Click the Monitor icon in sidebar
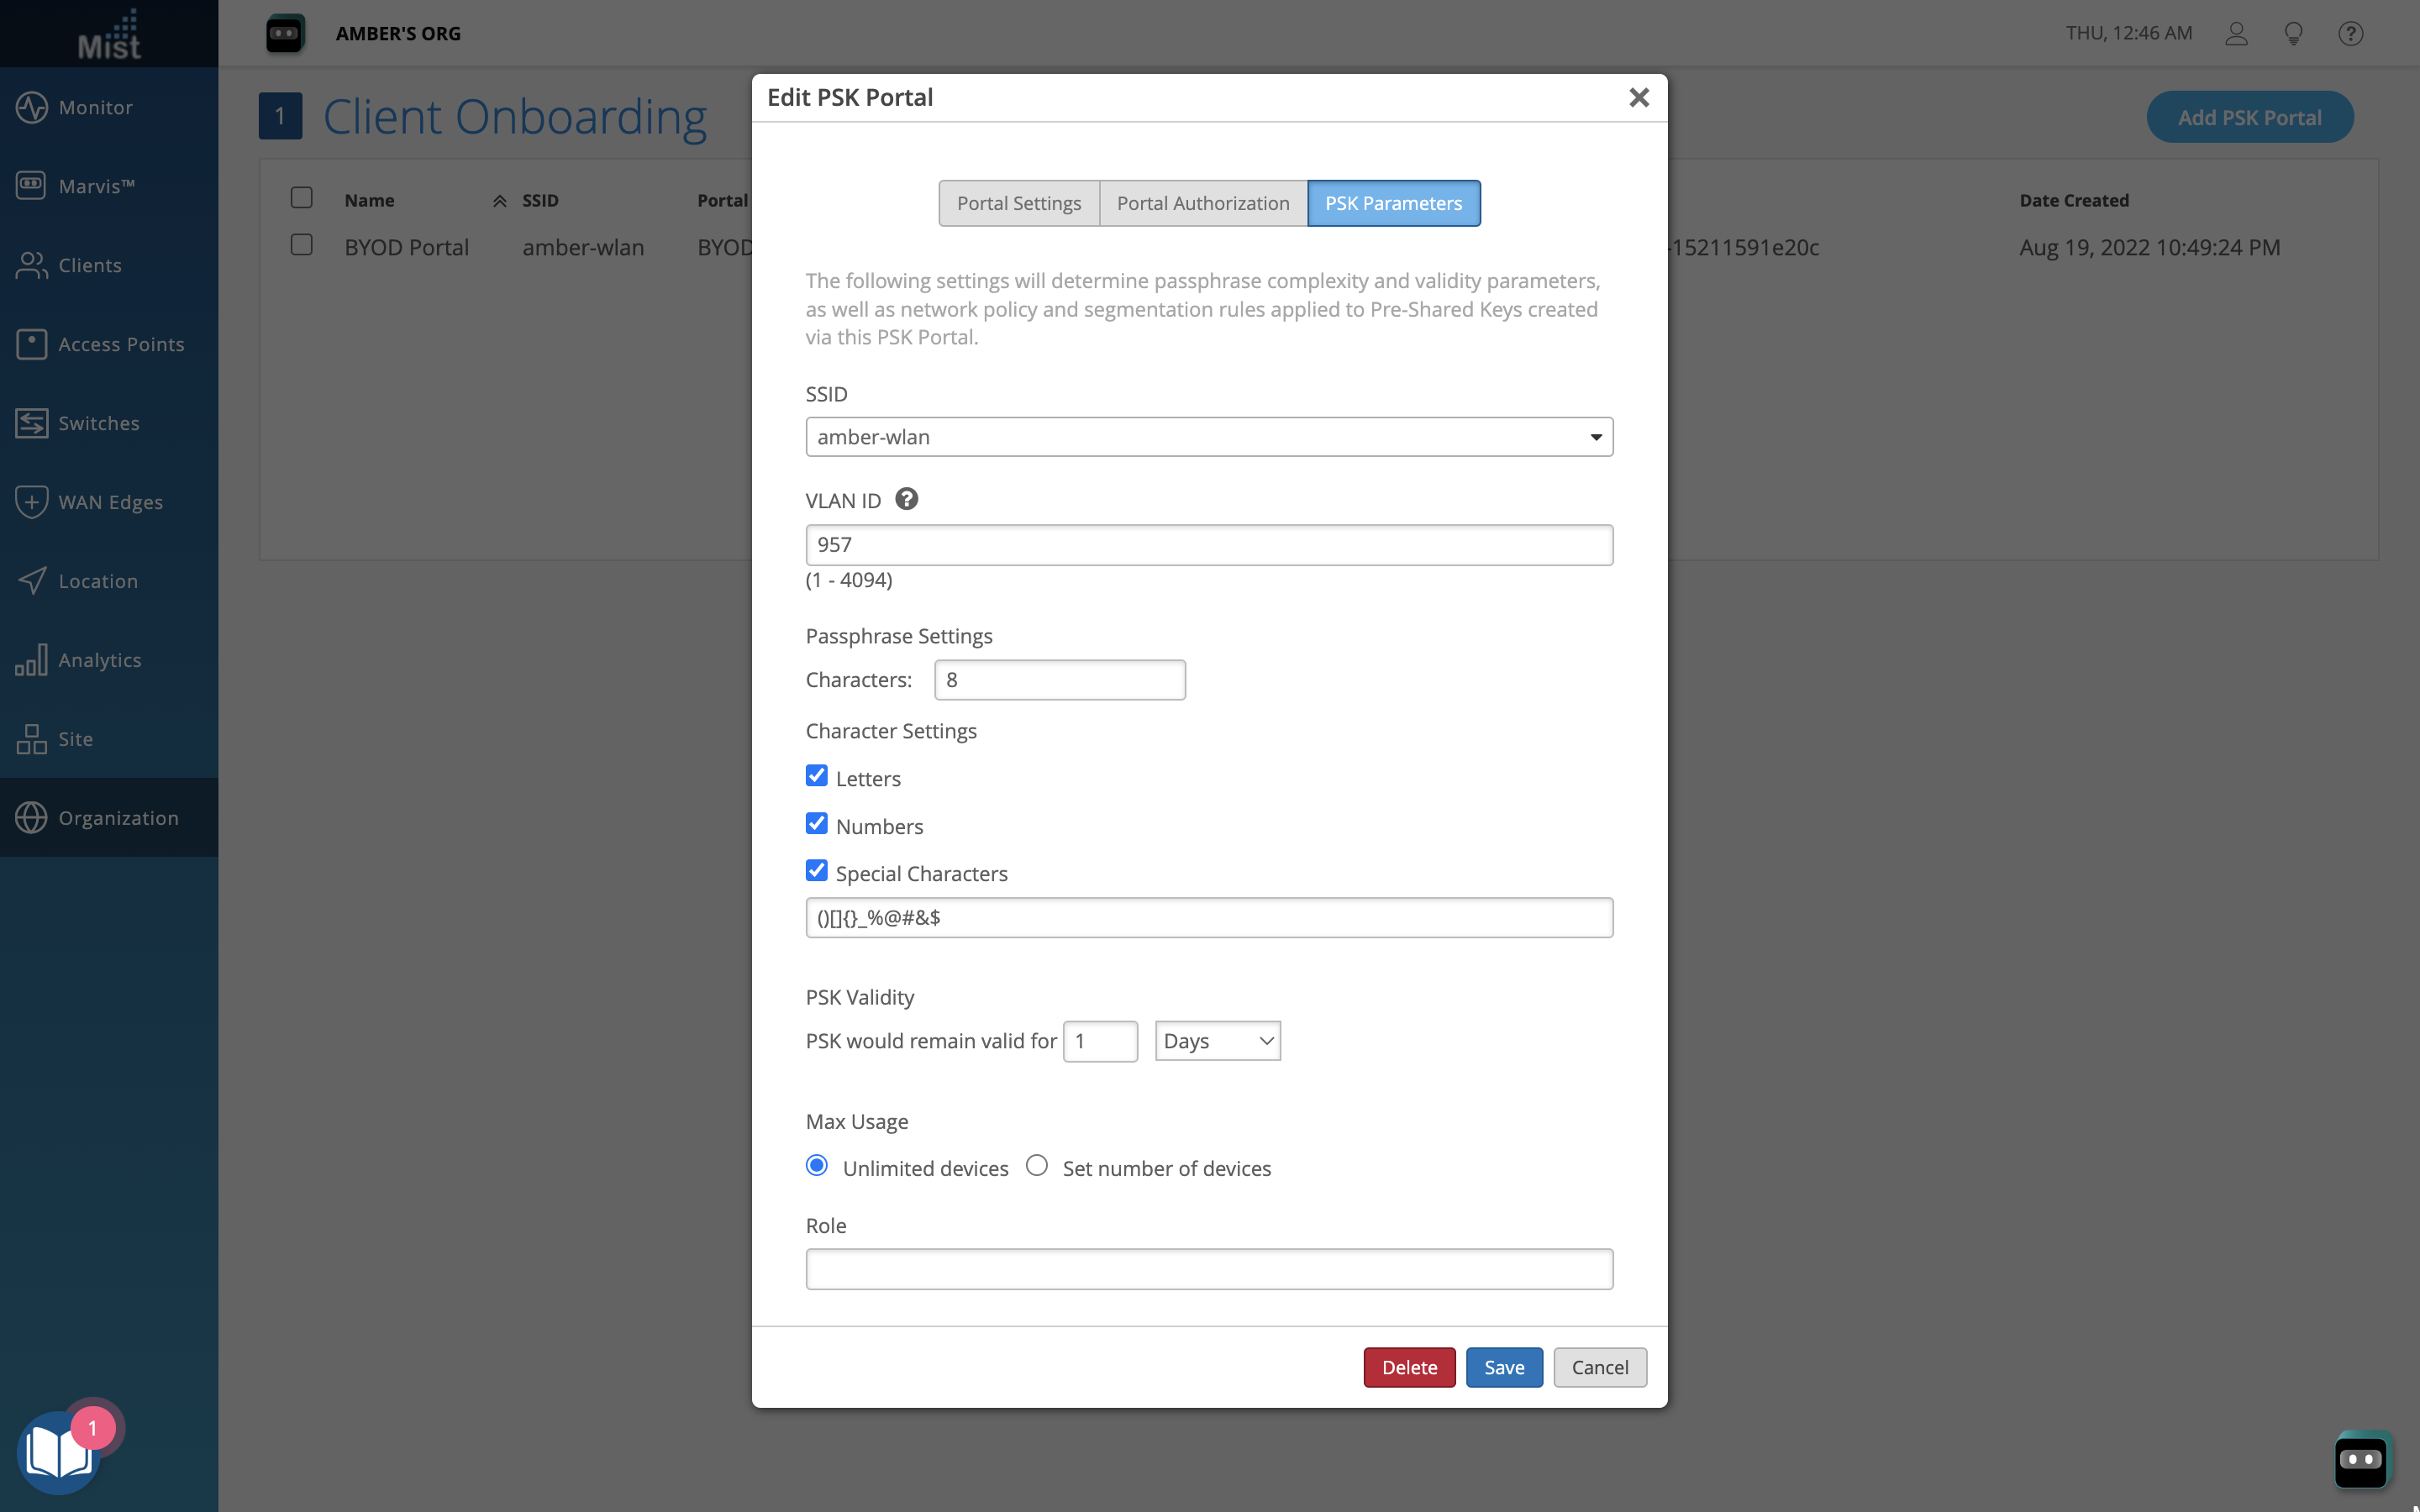Viewport: 2420px width, 1512px height. 31,107
